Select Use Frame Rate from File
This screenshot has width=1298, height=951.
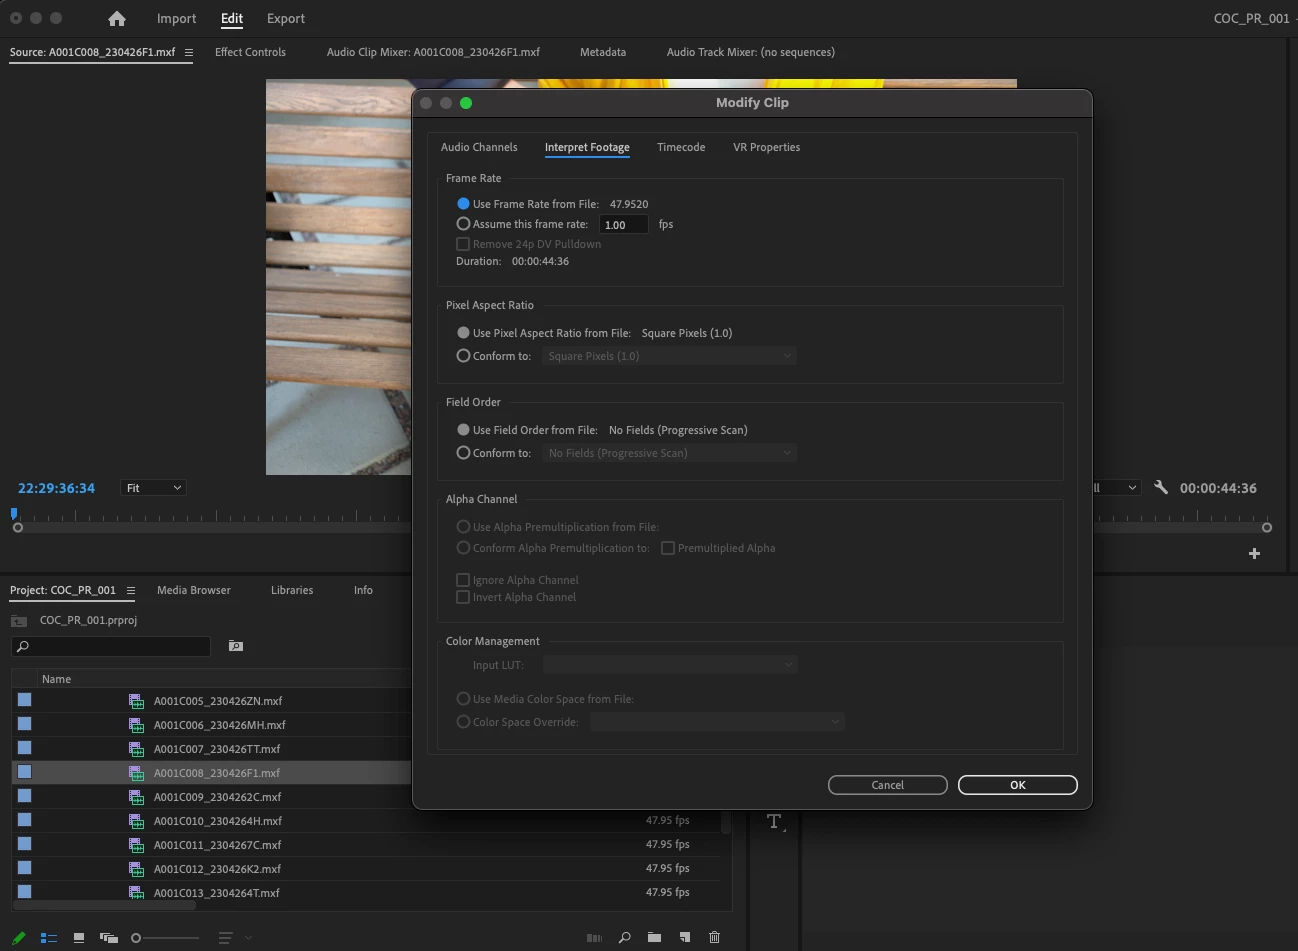463,204
